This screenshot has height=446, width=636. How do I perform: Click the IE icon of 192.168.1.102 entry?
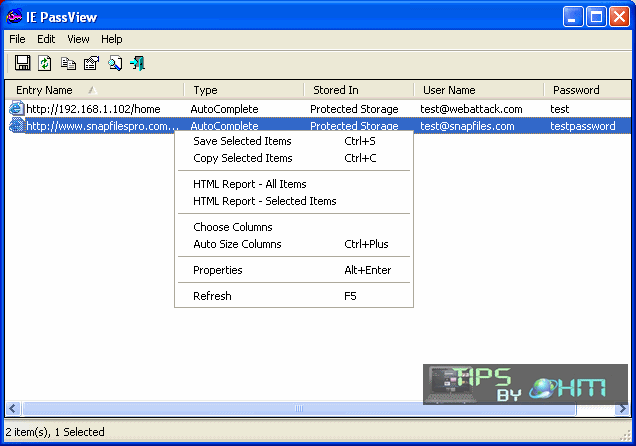pyautogui.click(x=16, y=108)
